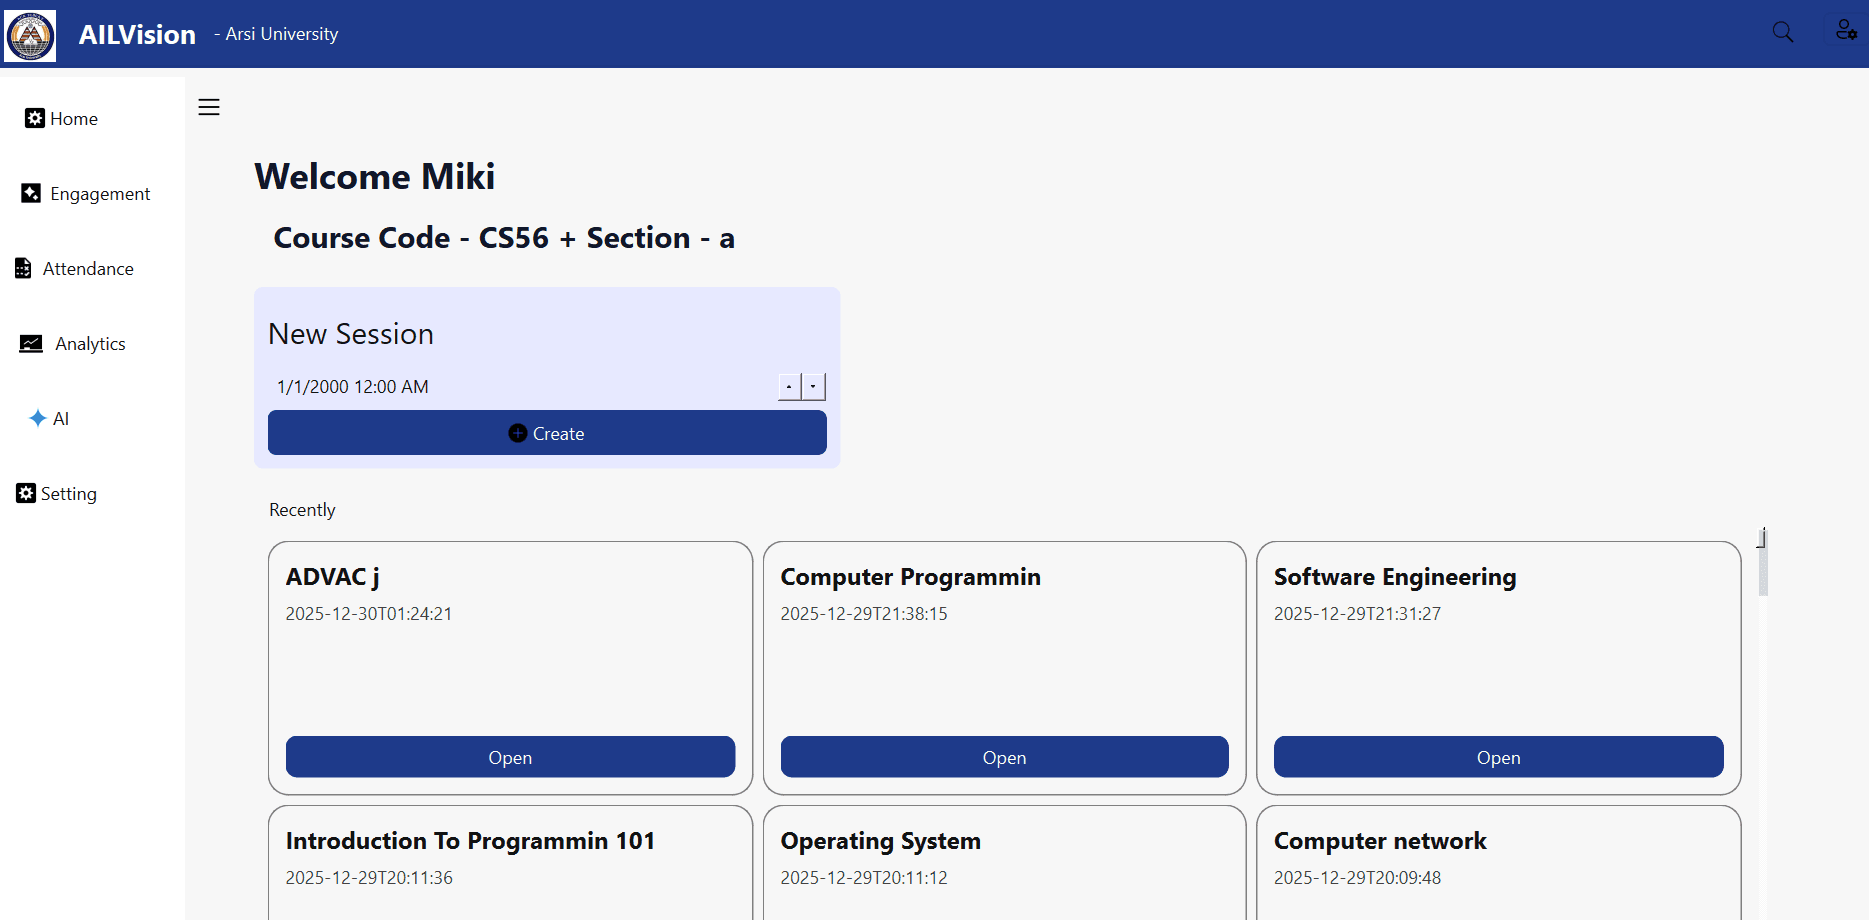Go to the Setting menu item
Viewport: 1869px width, 920px height.
click(x=57, y=493)
